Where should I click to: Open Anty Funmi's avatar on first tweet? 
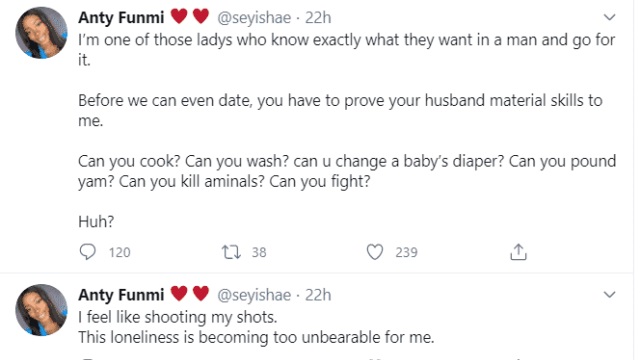tap(41, 33)
